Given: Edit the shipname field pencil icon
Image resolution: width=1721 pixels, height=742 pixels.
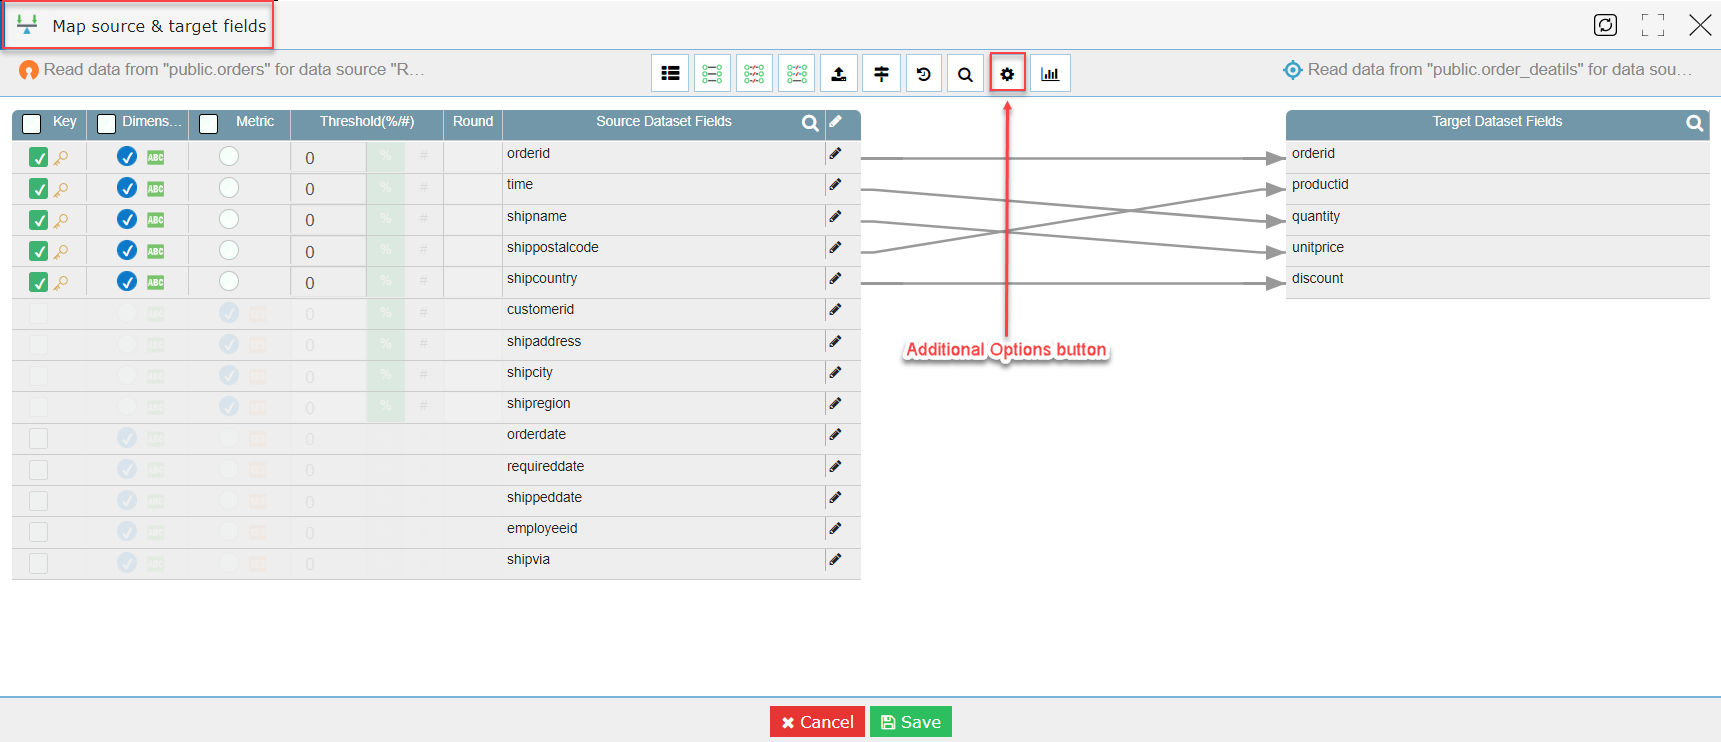Looking at the screenshot, I should (x=835, y=217).
